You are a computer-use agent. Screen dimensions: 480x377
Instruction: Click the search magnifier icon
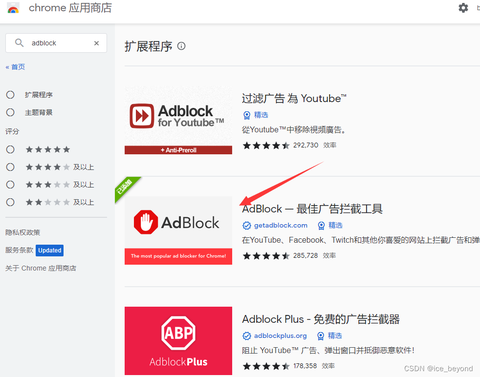click(19, 43)
